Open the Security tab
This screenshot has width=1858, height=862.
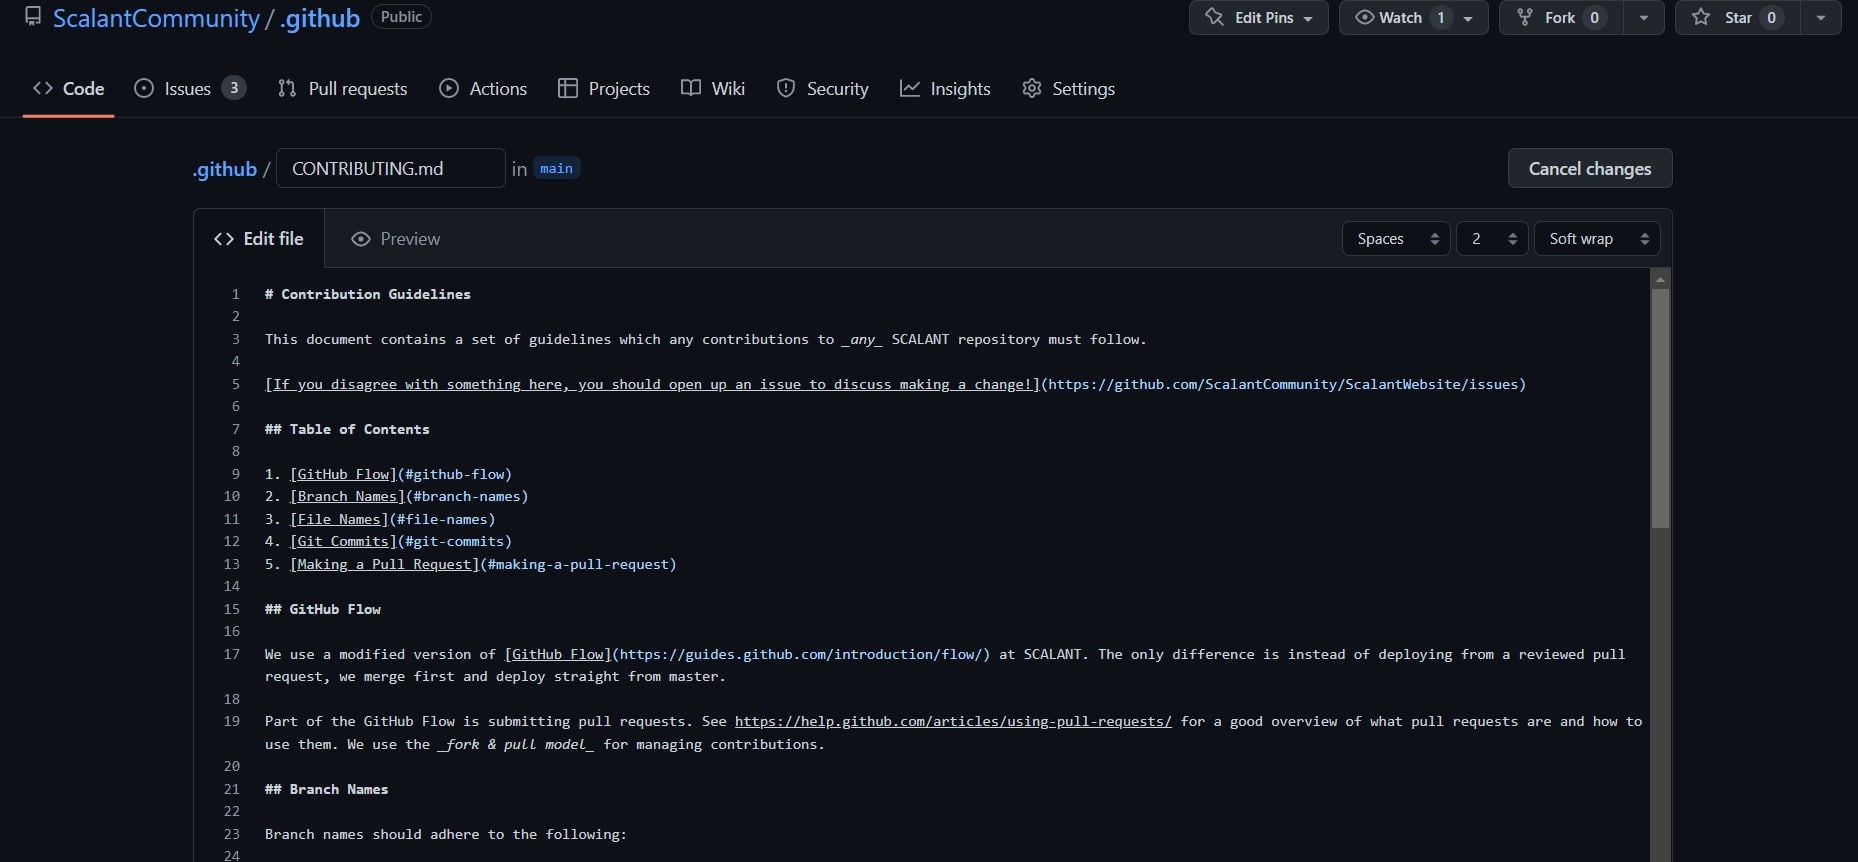point(822,88)
